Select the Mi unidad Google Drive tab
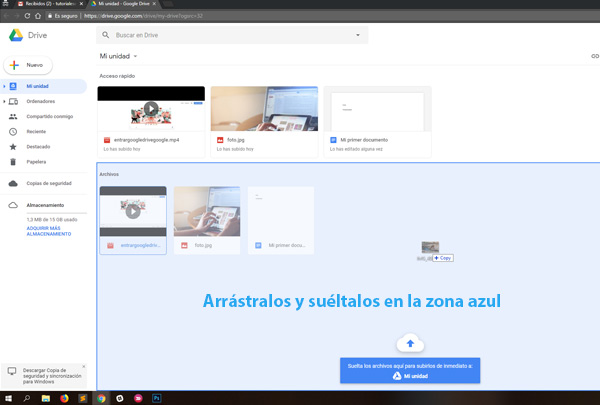Viewport: 600px width, 405px height. (x=125, y=4)
